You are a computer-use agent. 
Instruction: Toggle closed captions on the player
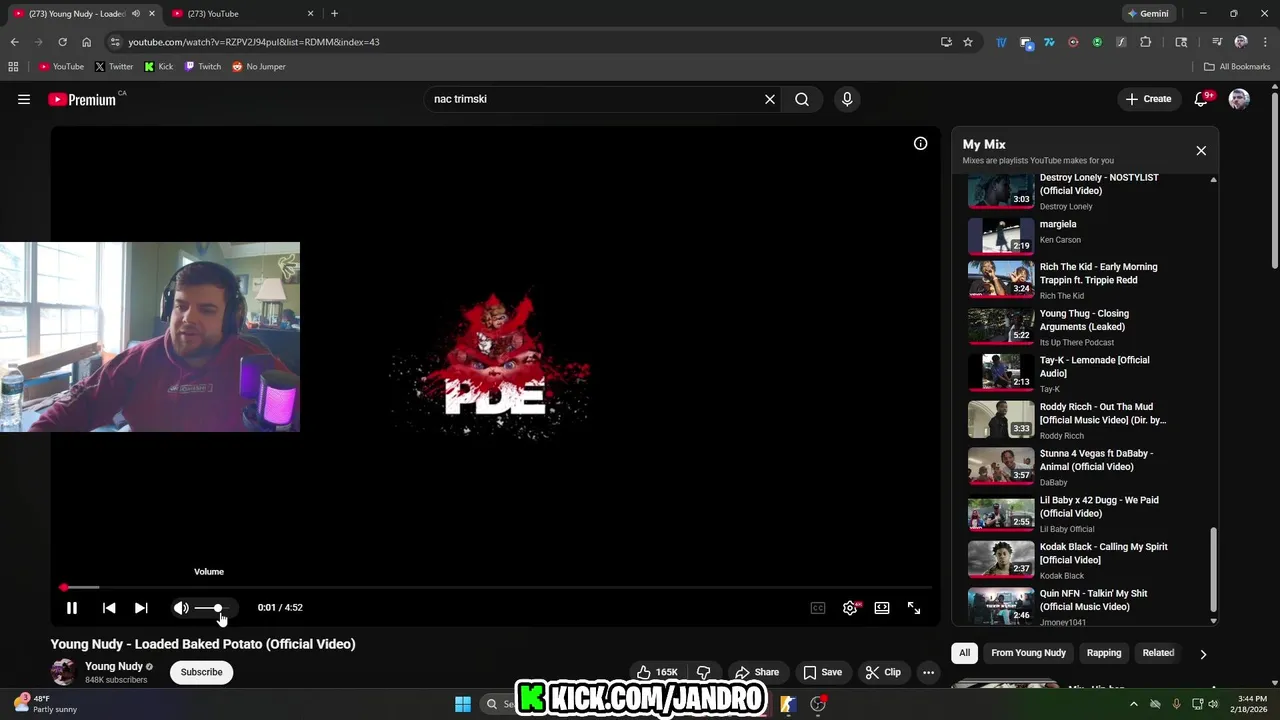[818, 608]
